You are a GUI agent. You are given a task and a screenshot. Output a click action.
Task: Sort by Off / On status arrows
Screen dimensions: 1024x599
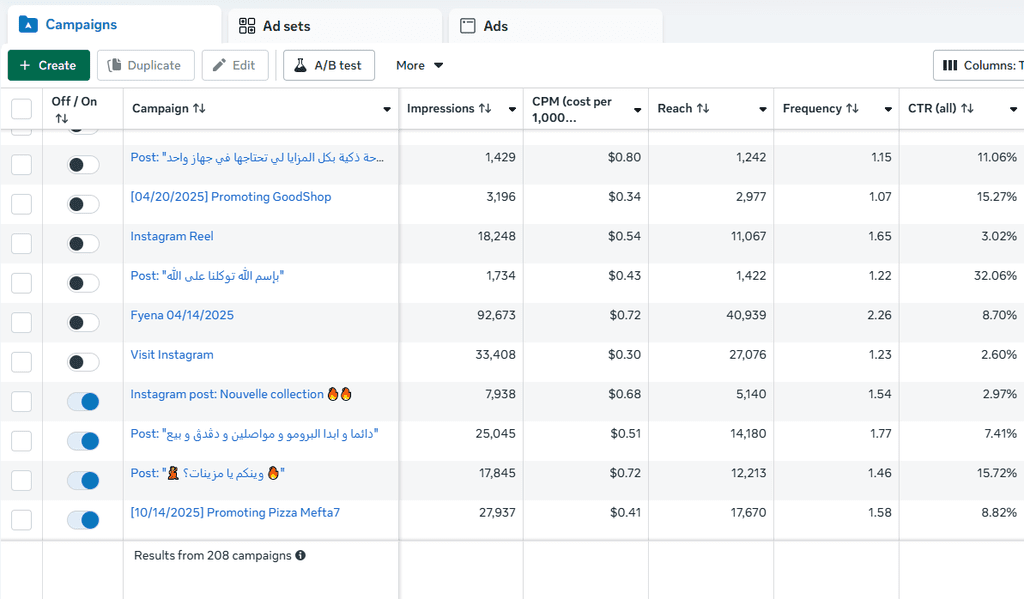61,119
